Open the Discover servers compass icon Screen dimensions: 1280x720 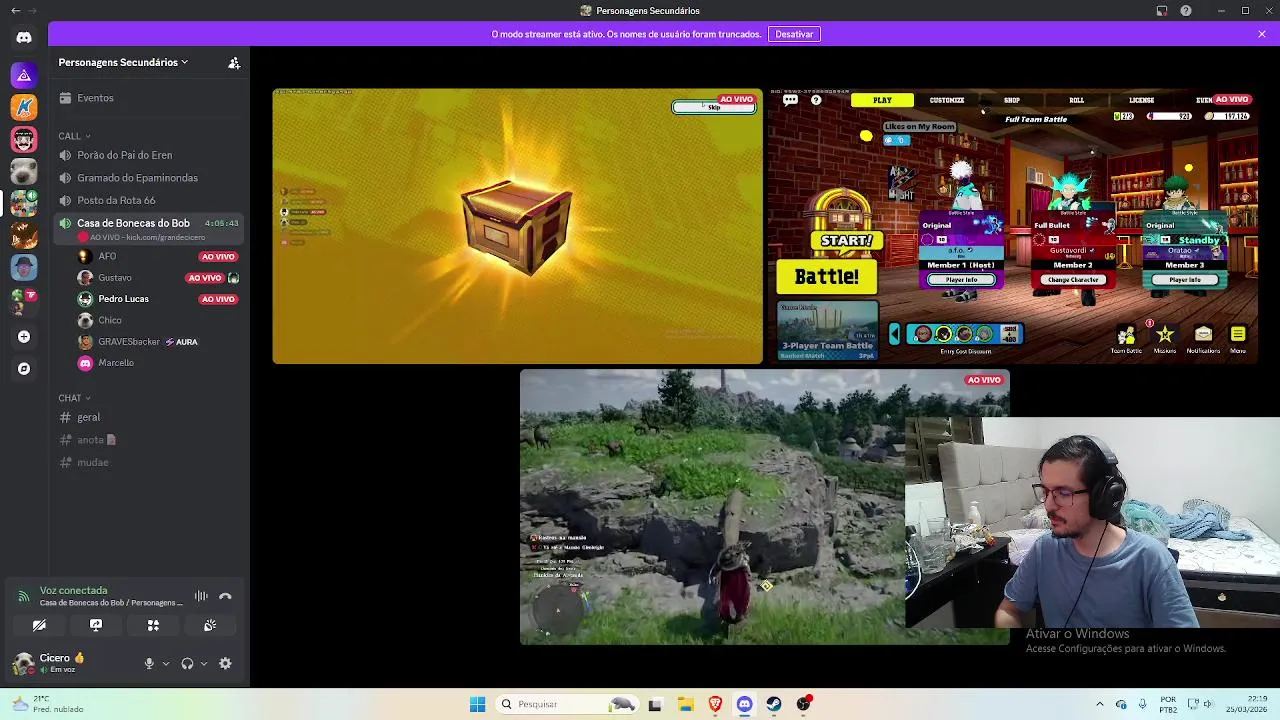coord(24,369)
